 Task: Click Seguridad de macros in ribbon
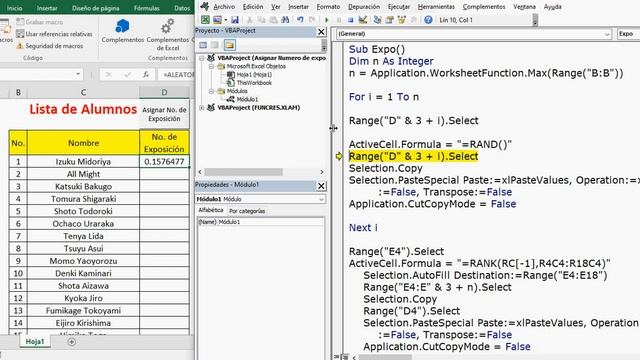(49, 46)
